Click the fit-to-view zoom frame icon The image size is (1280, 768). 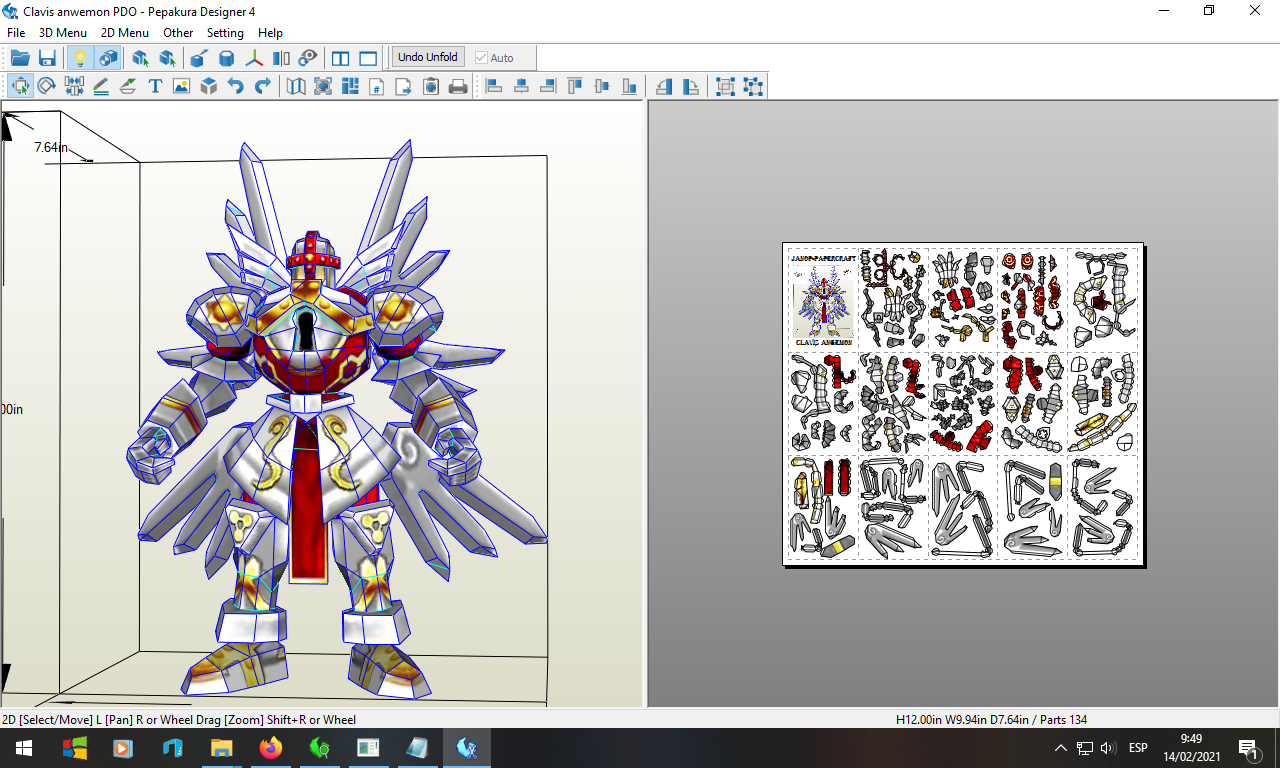(323, 86)
